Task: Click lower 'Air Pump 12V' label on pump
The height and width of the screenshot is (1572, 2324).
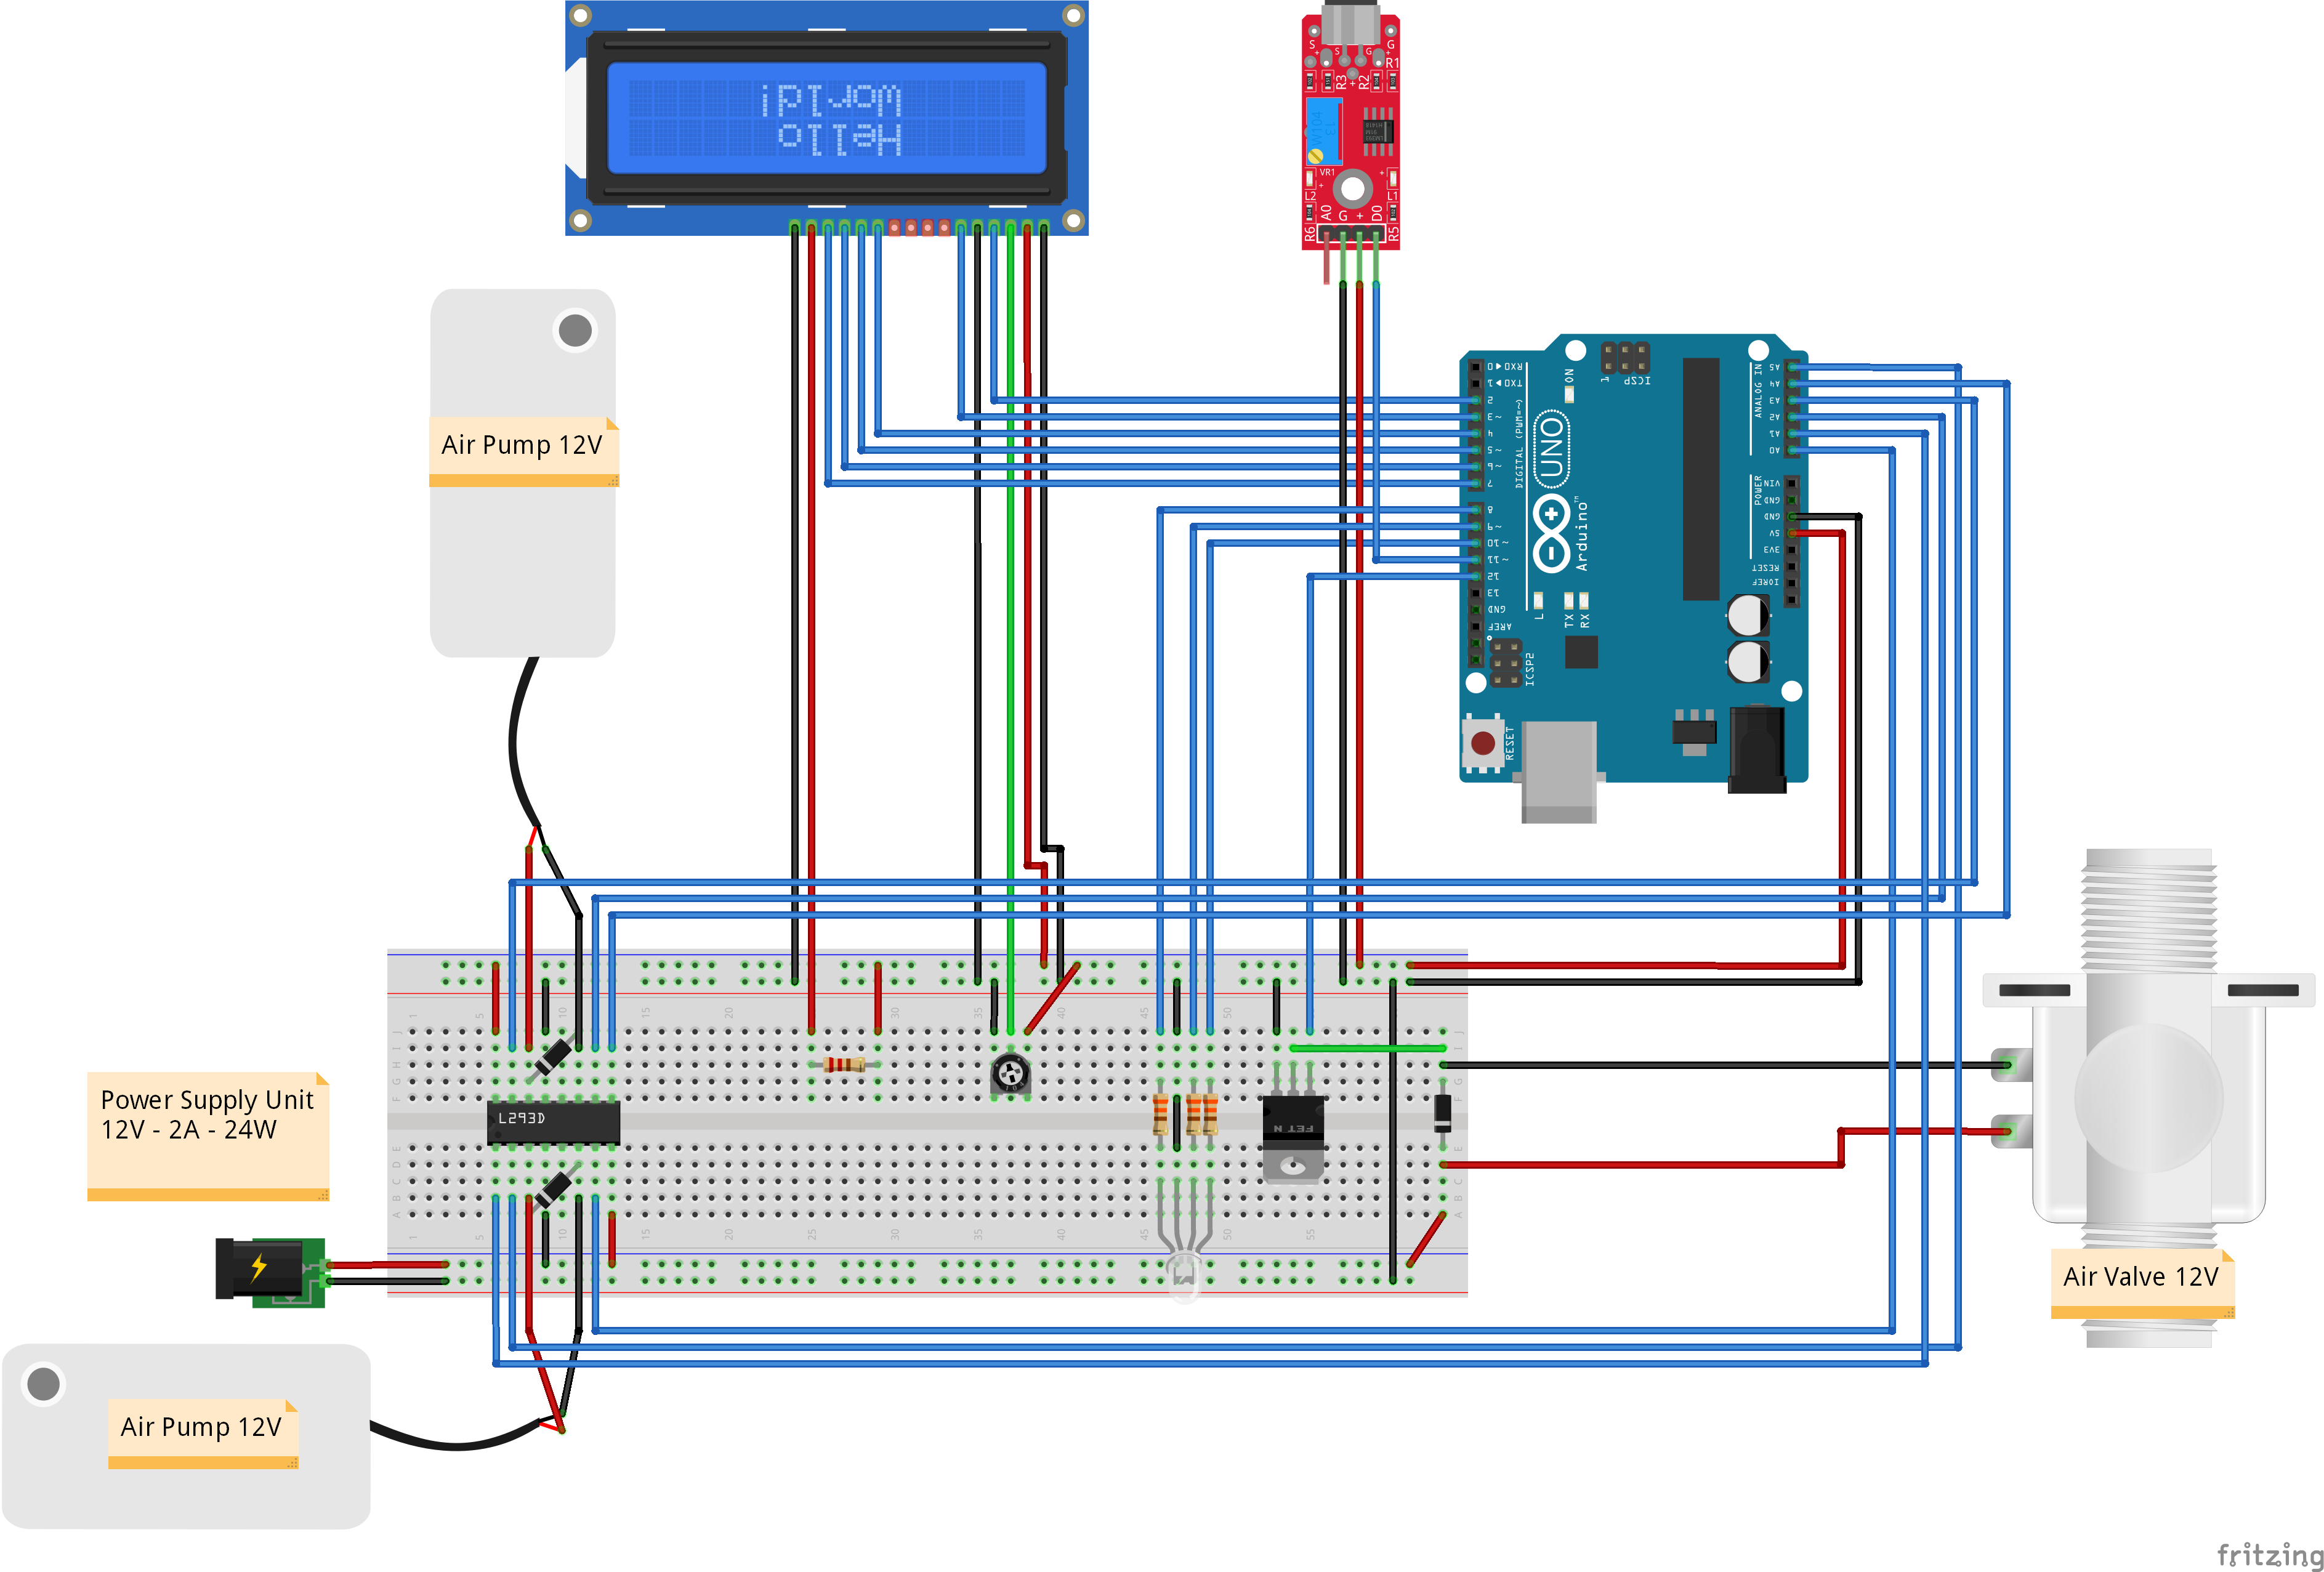Action: [203, 1434]
